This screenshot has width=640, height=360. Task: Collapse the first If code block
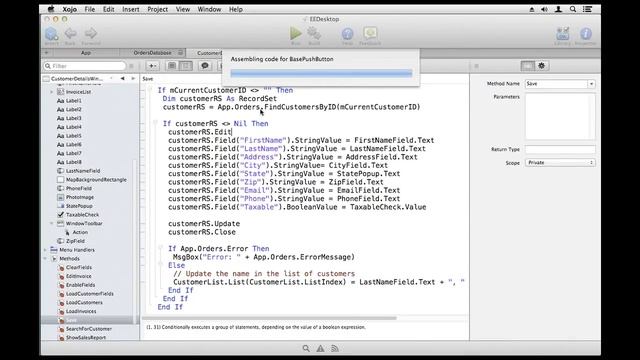pos(150,90)
